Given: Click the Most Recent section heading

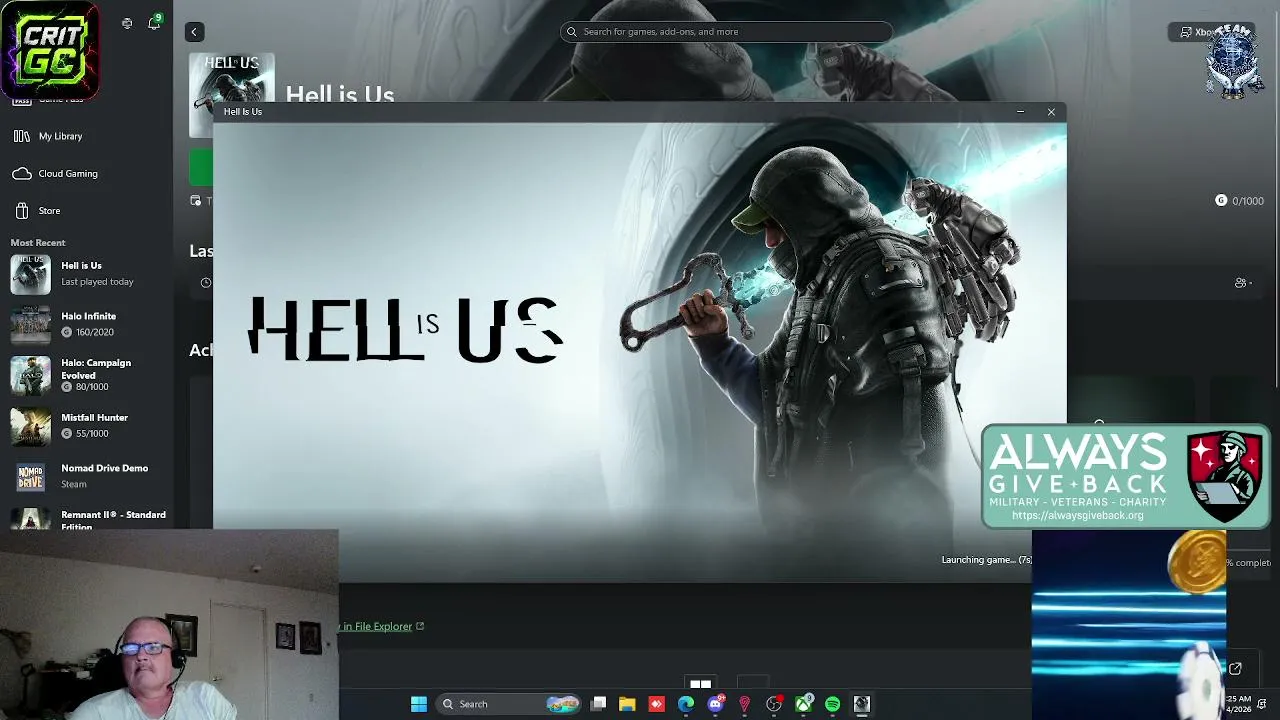Looking at the screenshot, I should pyautogui.click(x=38, y=243).
